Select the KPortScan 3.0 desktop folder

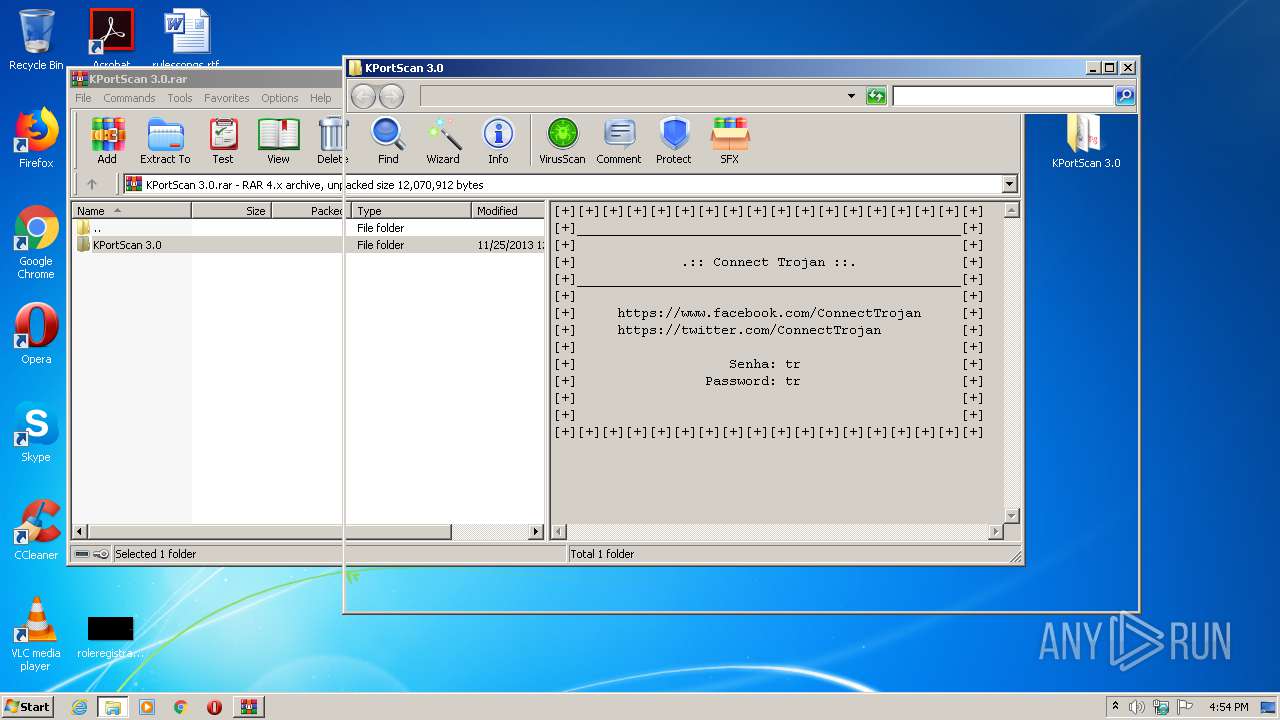1085,140
